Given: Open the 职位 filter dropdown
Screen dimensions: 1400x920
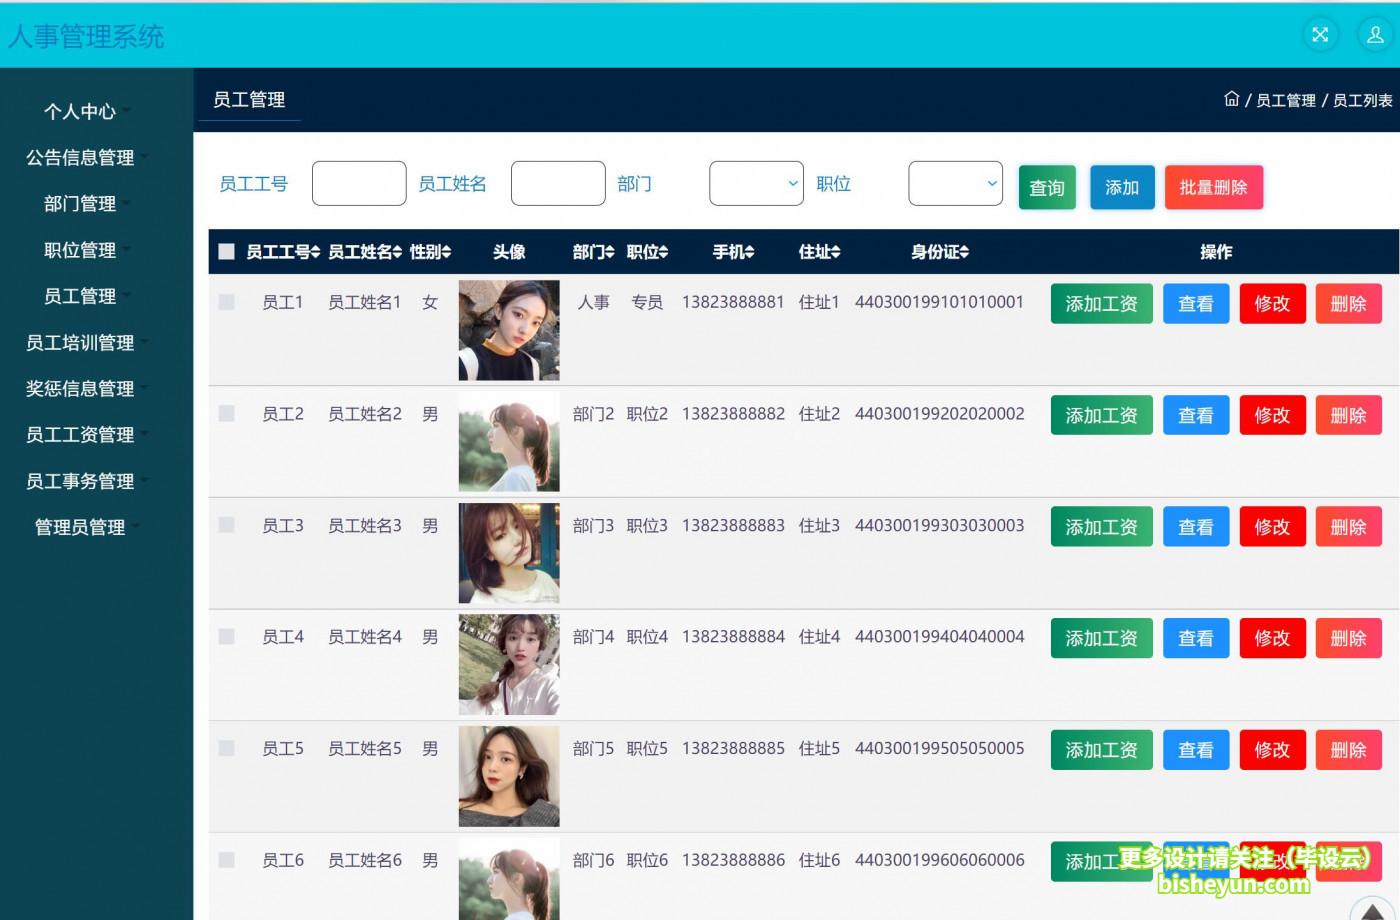Looking at the screenshot, I should point(955,184).
